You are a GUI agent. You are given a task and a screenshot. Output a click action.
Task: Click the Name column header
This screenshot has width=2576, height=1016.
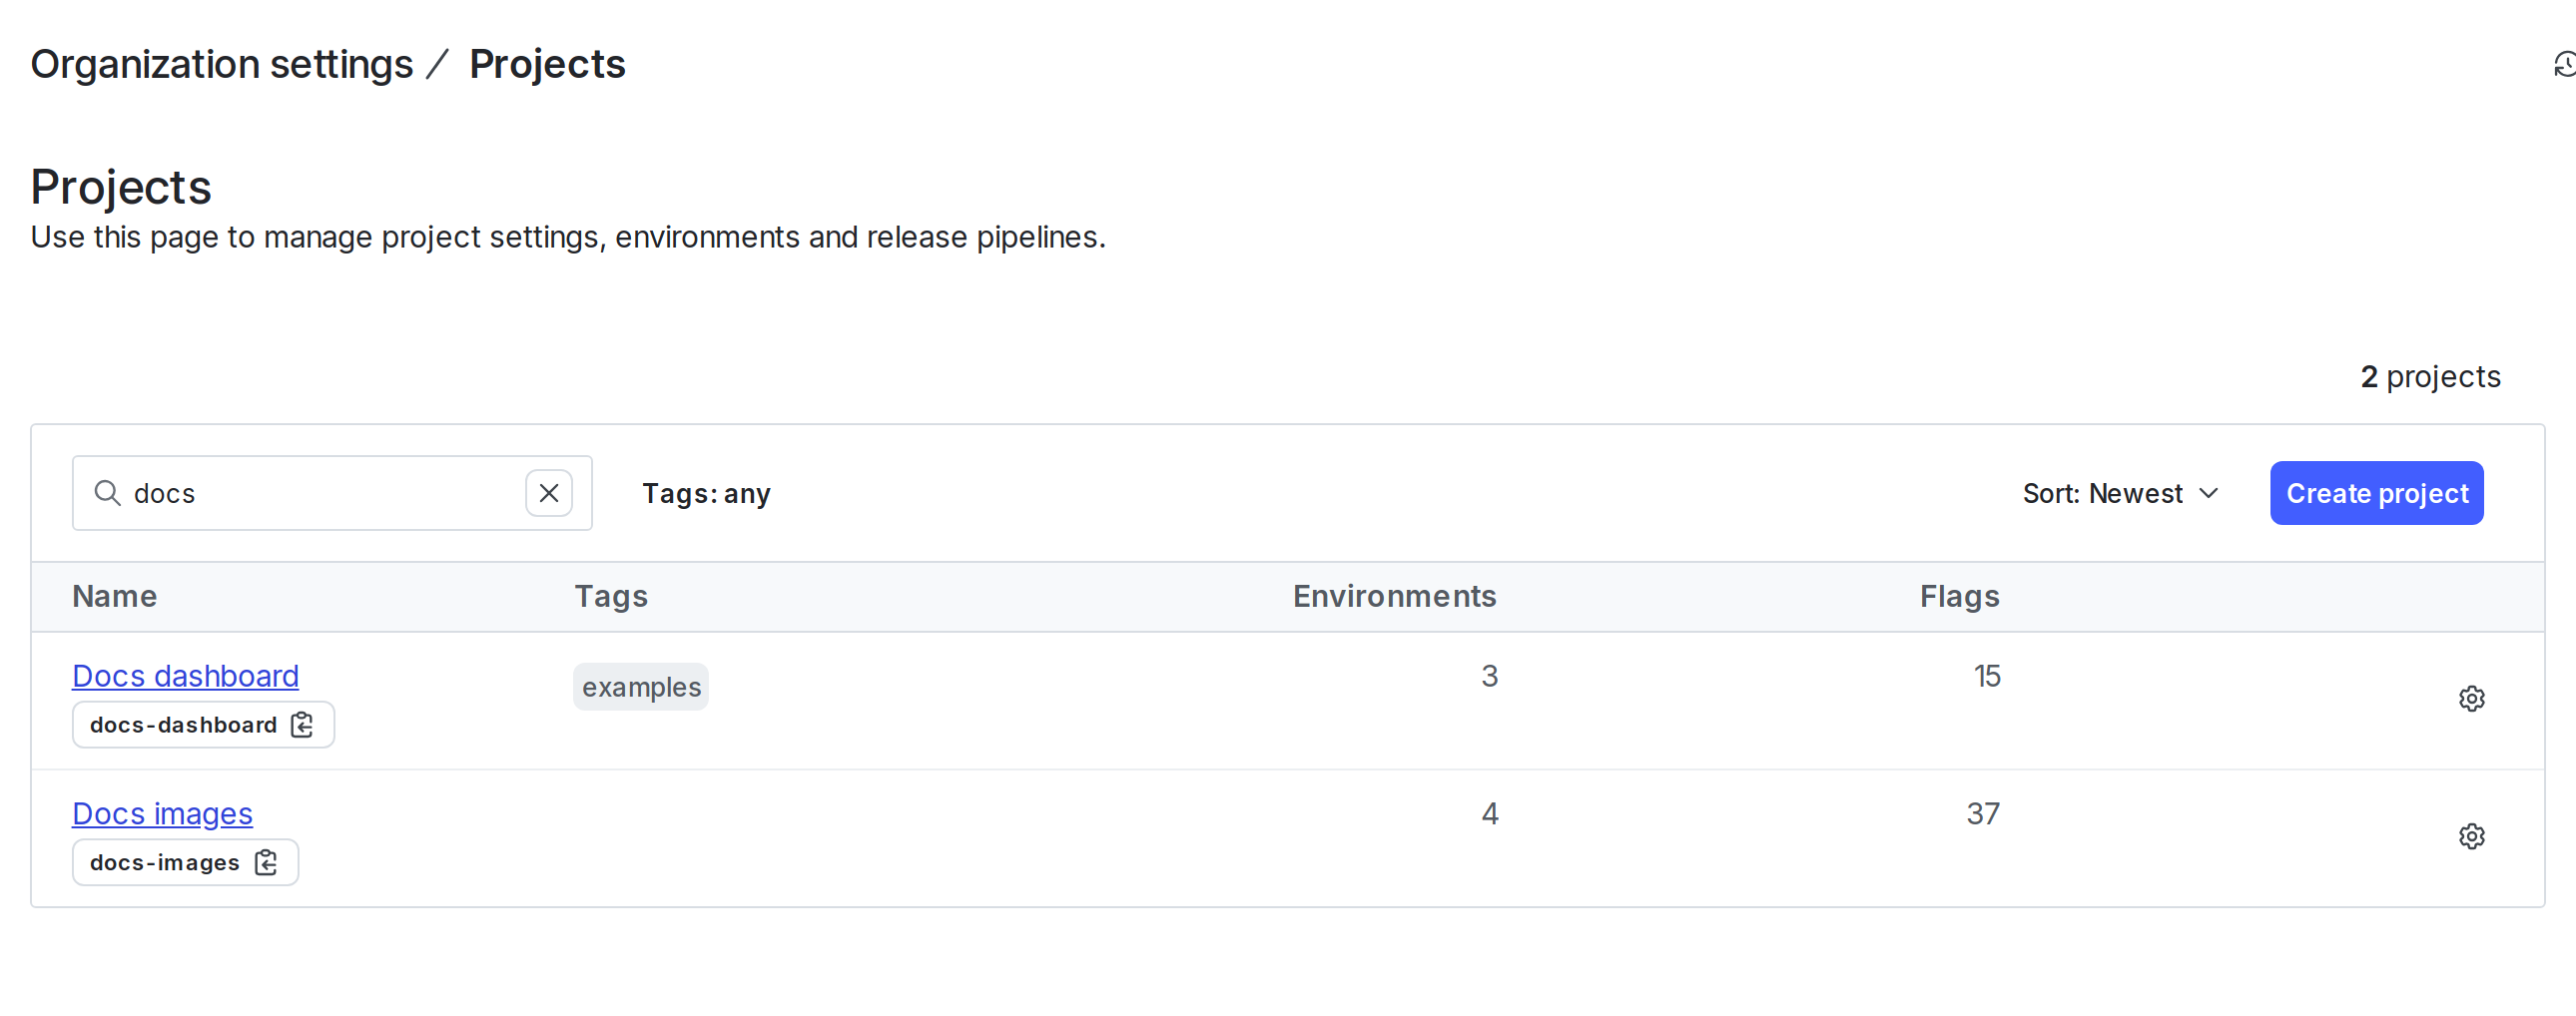114,596
